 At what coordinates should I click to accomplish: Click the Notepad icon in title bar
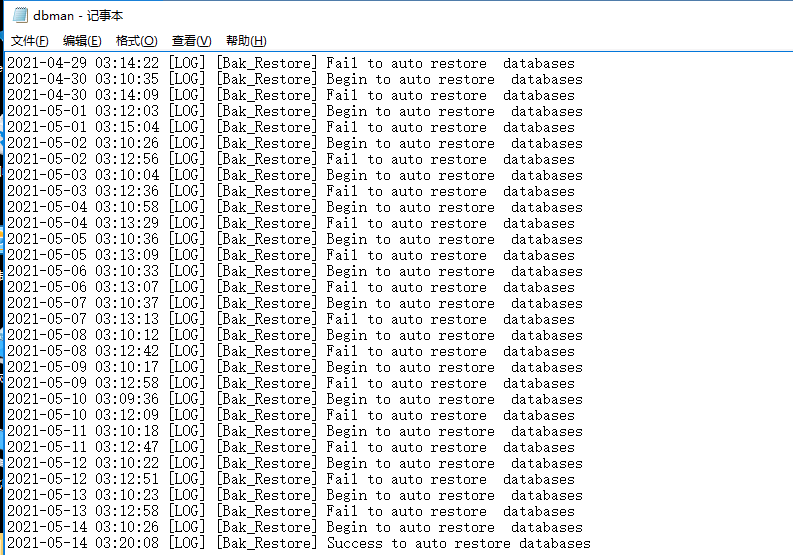pyautogui.click(x=20, y=15)
